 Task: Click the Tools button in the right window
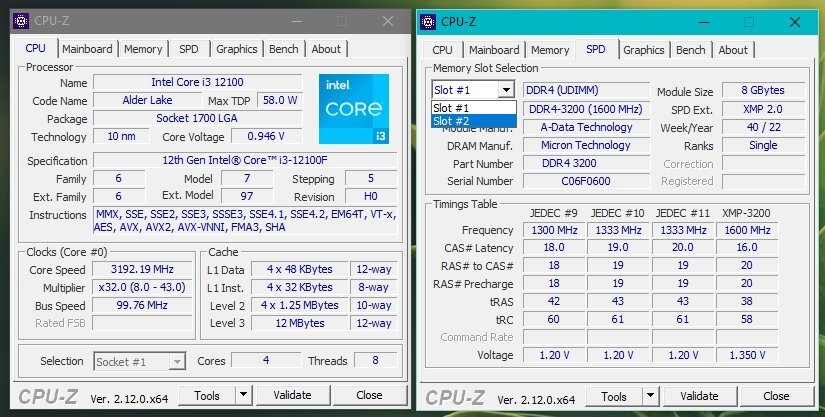click(614, 396)
